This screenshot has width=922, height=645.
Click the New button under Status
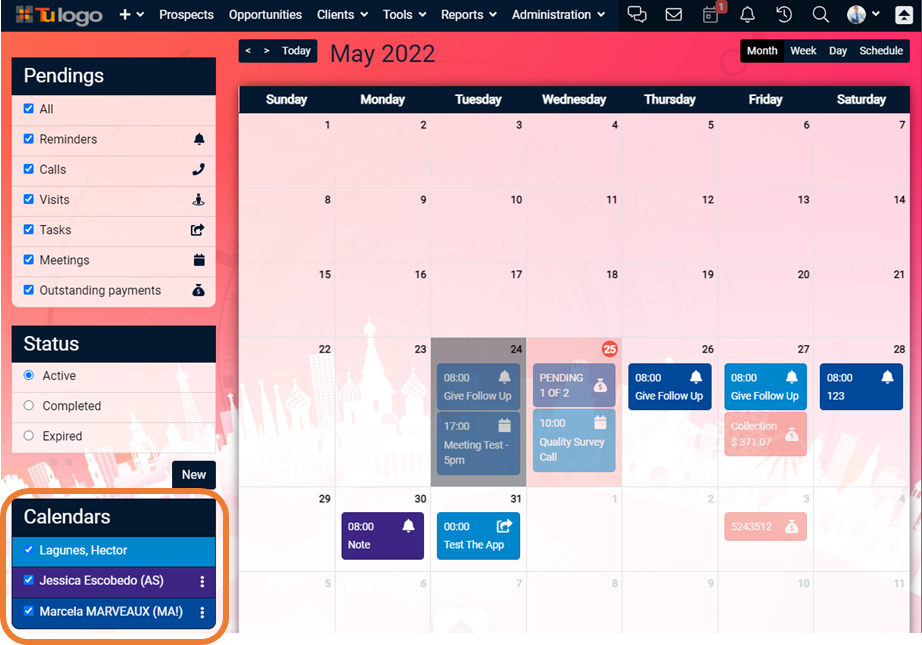[193, 474]
